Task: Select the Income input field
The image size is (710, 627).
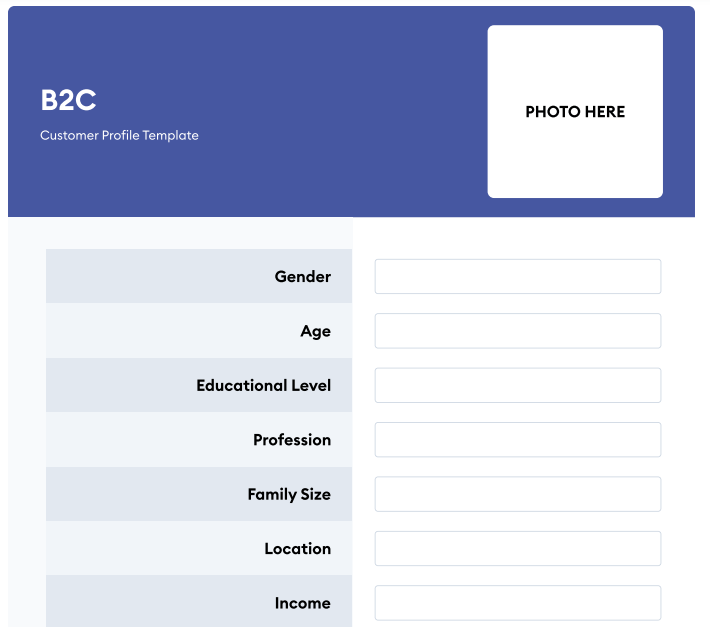Action: pos(517,603)
